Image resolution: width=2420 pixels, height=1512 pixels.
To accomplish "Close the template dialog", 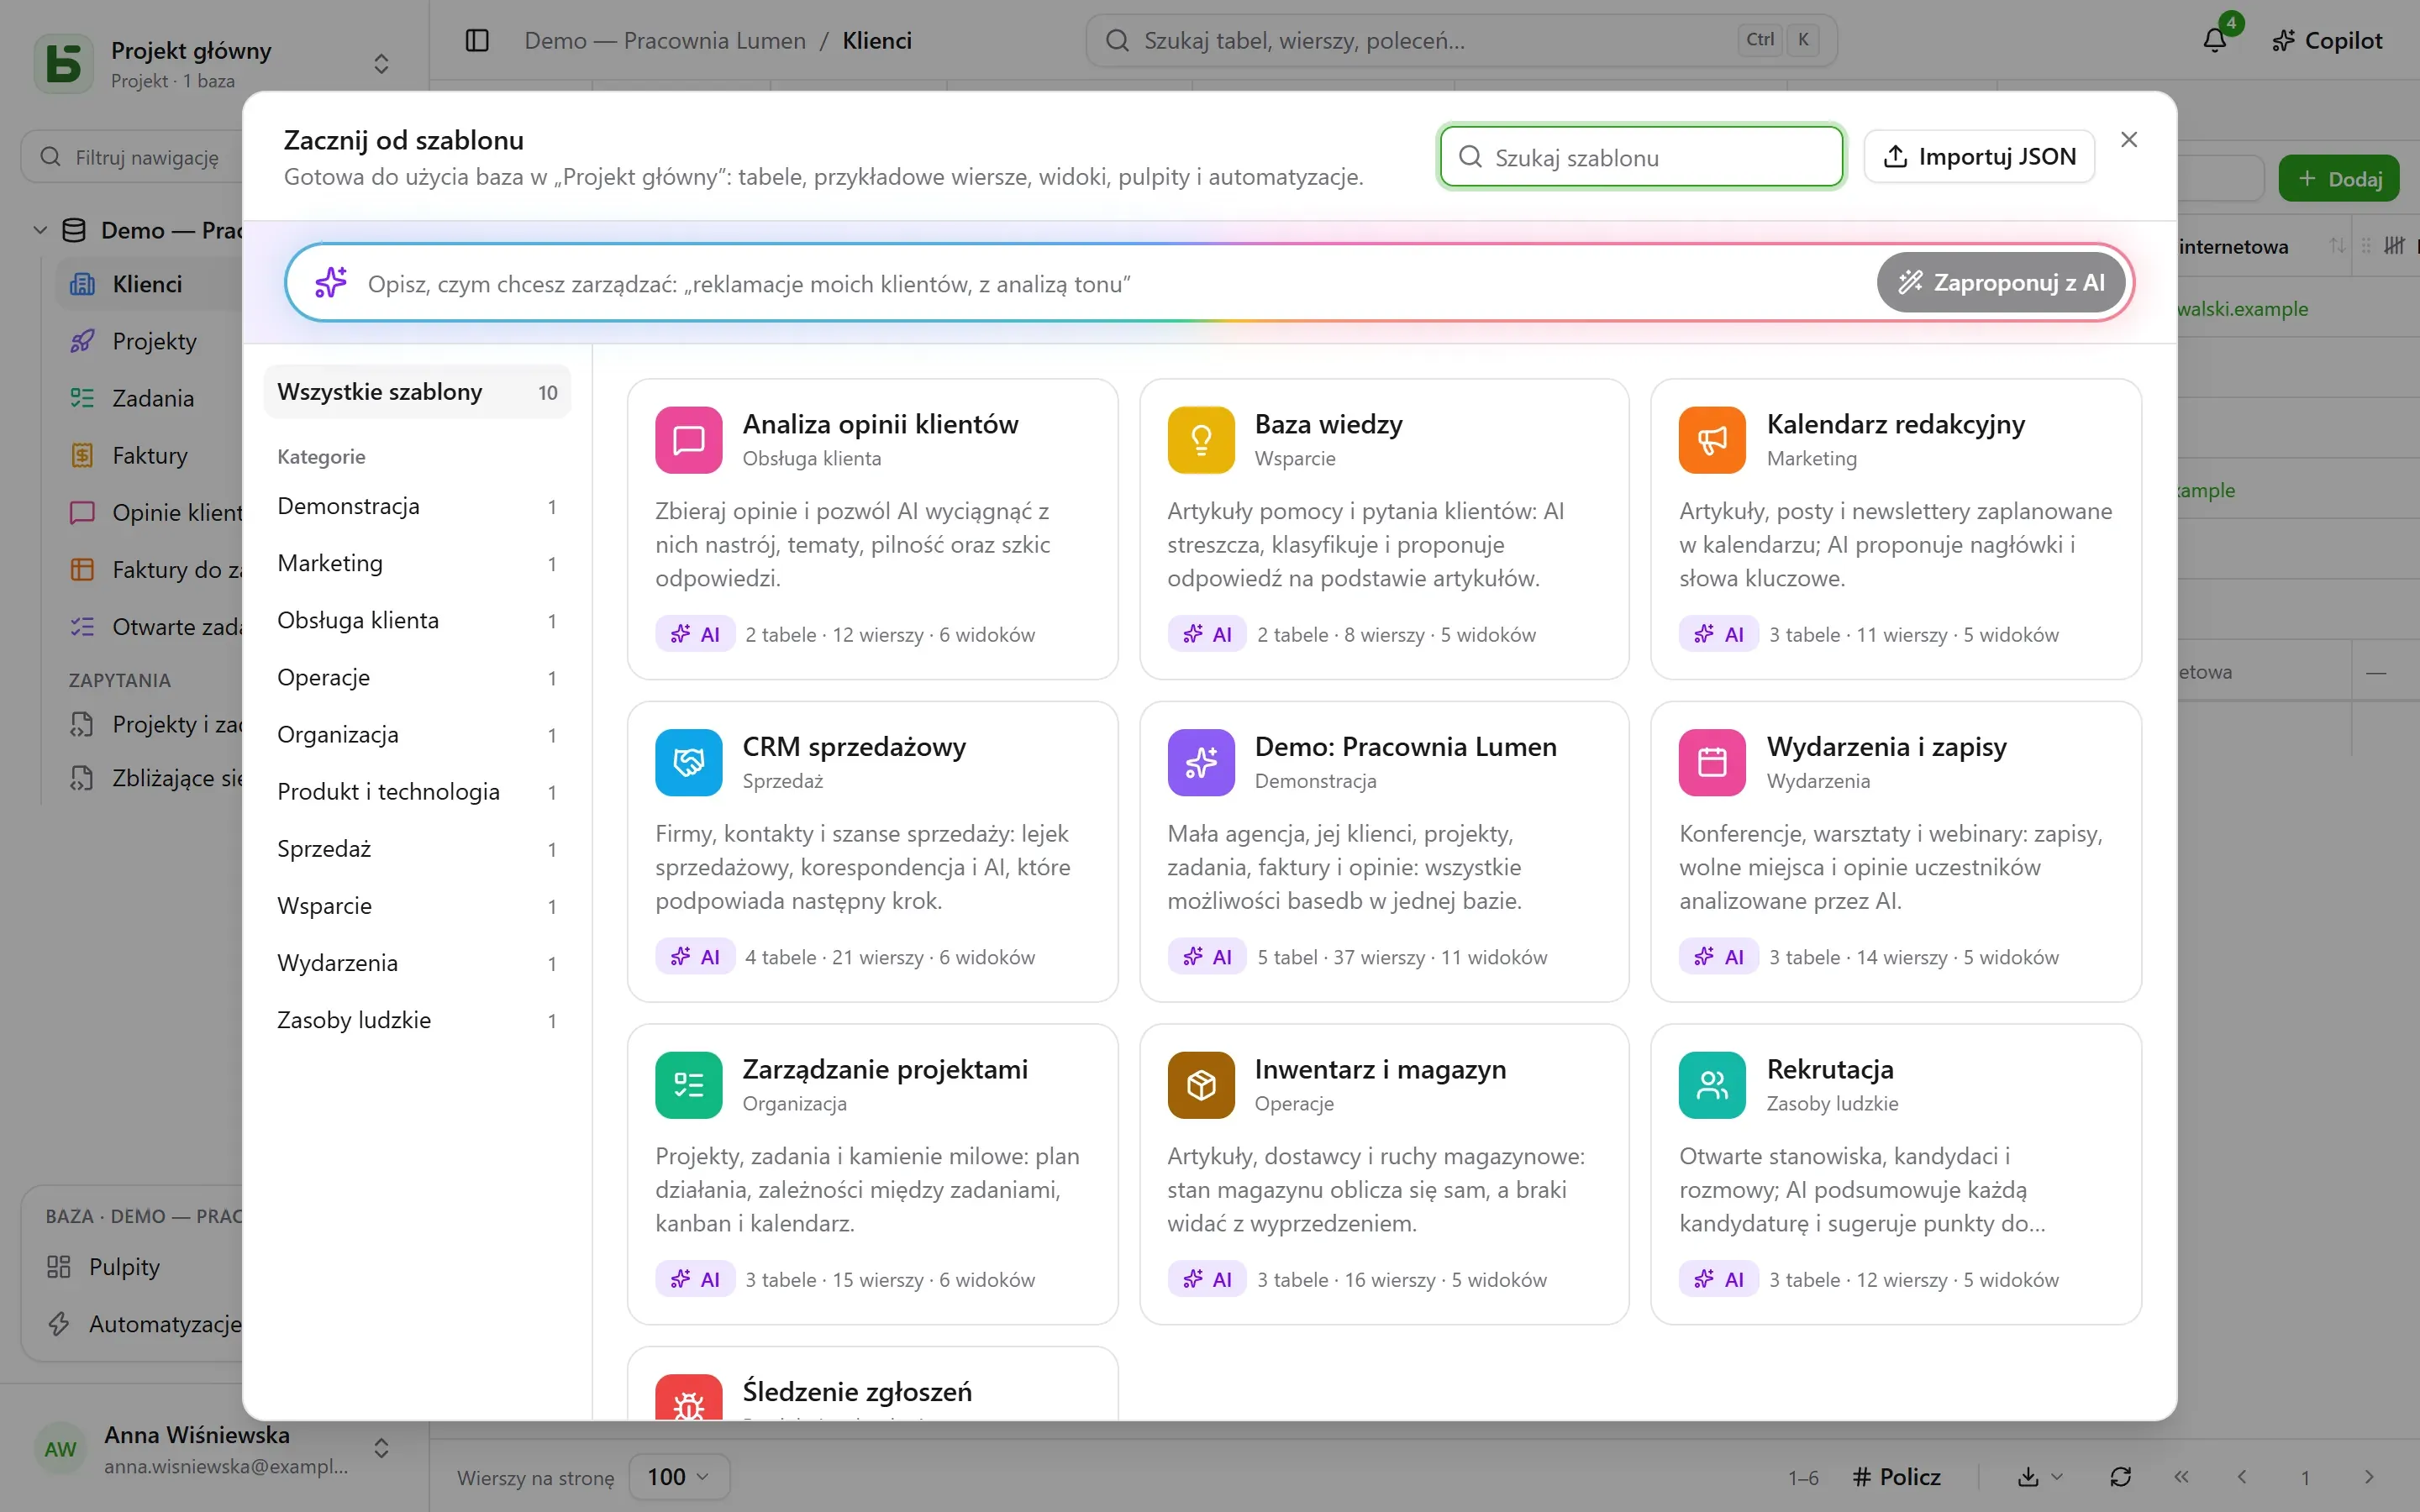I will click(x=2129, y=140).
